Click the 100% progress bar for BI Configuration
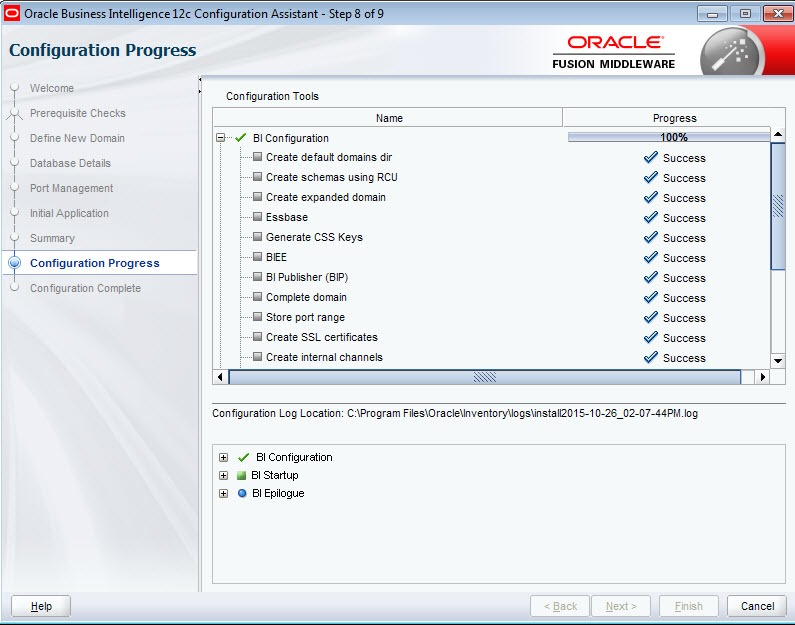 pyautogui.click(x=669, y=137)
